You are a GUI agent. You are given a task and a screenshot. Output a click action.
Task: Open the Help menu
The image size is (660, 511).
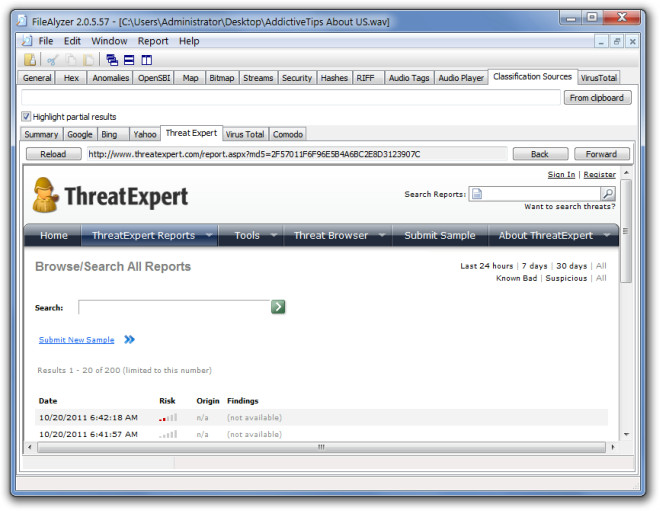point(189,41)
